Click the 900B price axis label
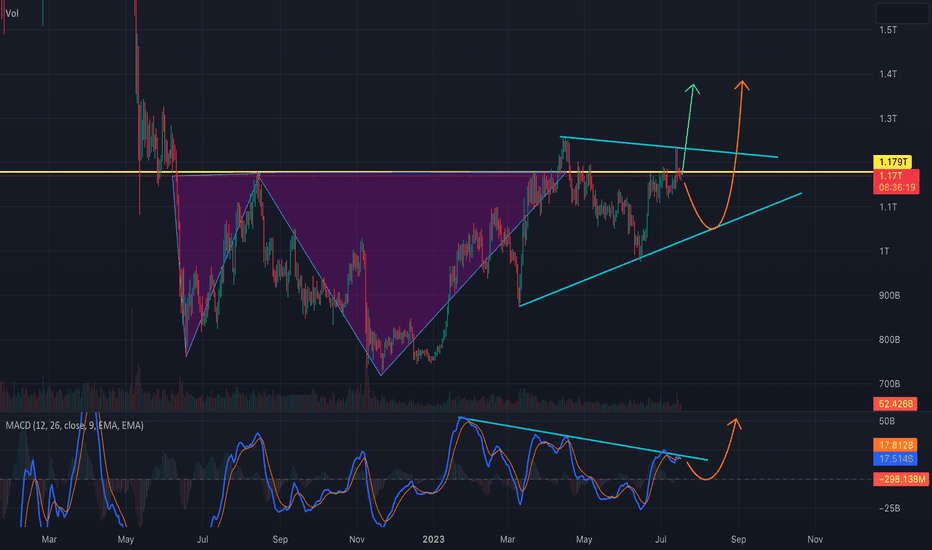 [x=889, y=296]
